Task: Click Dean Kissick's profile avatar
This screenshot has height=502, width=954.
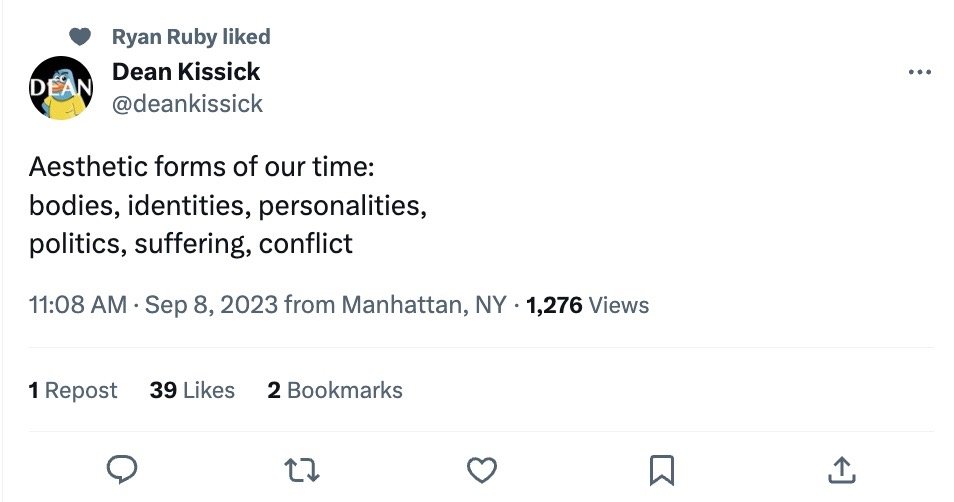Action: (62, 88)
